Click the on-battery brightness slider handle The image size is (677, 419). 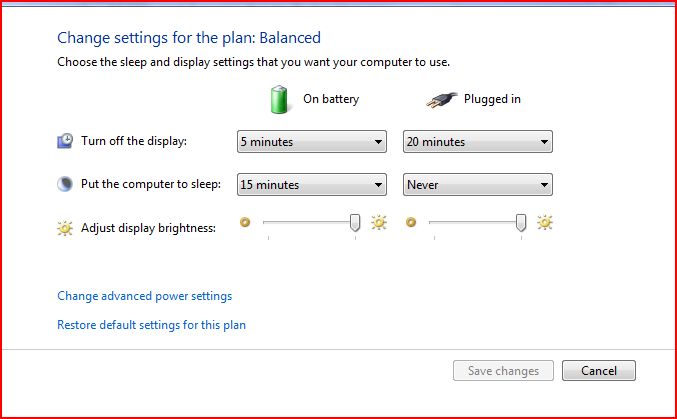pyautogui.click(x=355, y=223)
